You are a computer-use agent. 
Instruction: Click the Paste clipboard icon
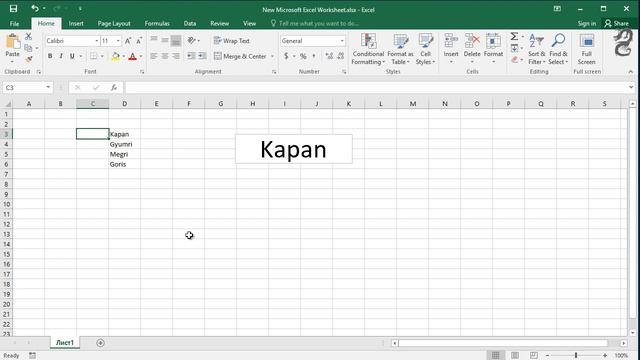pyautogui.click(x=13, y=42)
